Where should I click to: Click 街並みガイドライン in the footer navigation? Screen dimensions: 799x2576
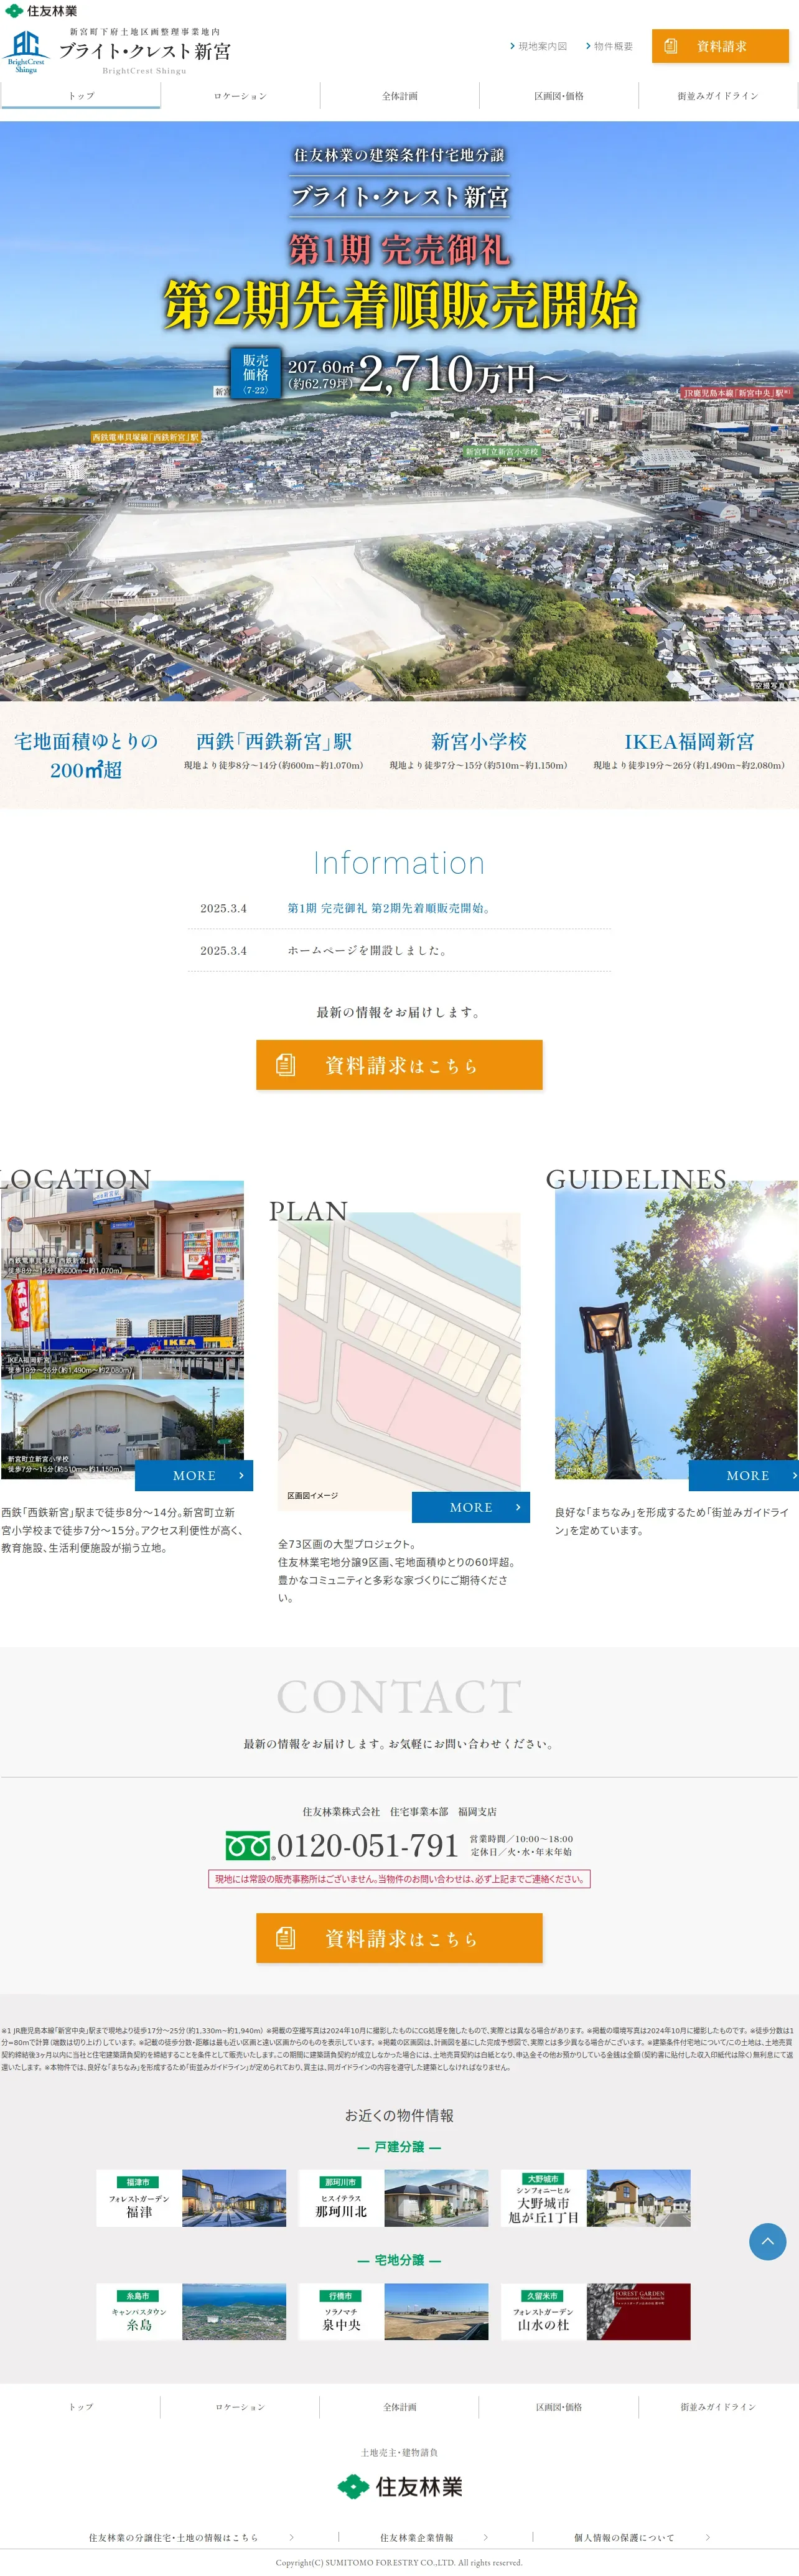[718, 2407]
